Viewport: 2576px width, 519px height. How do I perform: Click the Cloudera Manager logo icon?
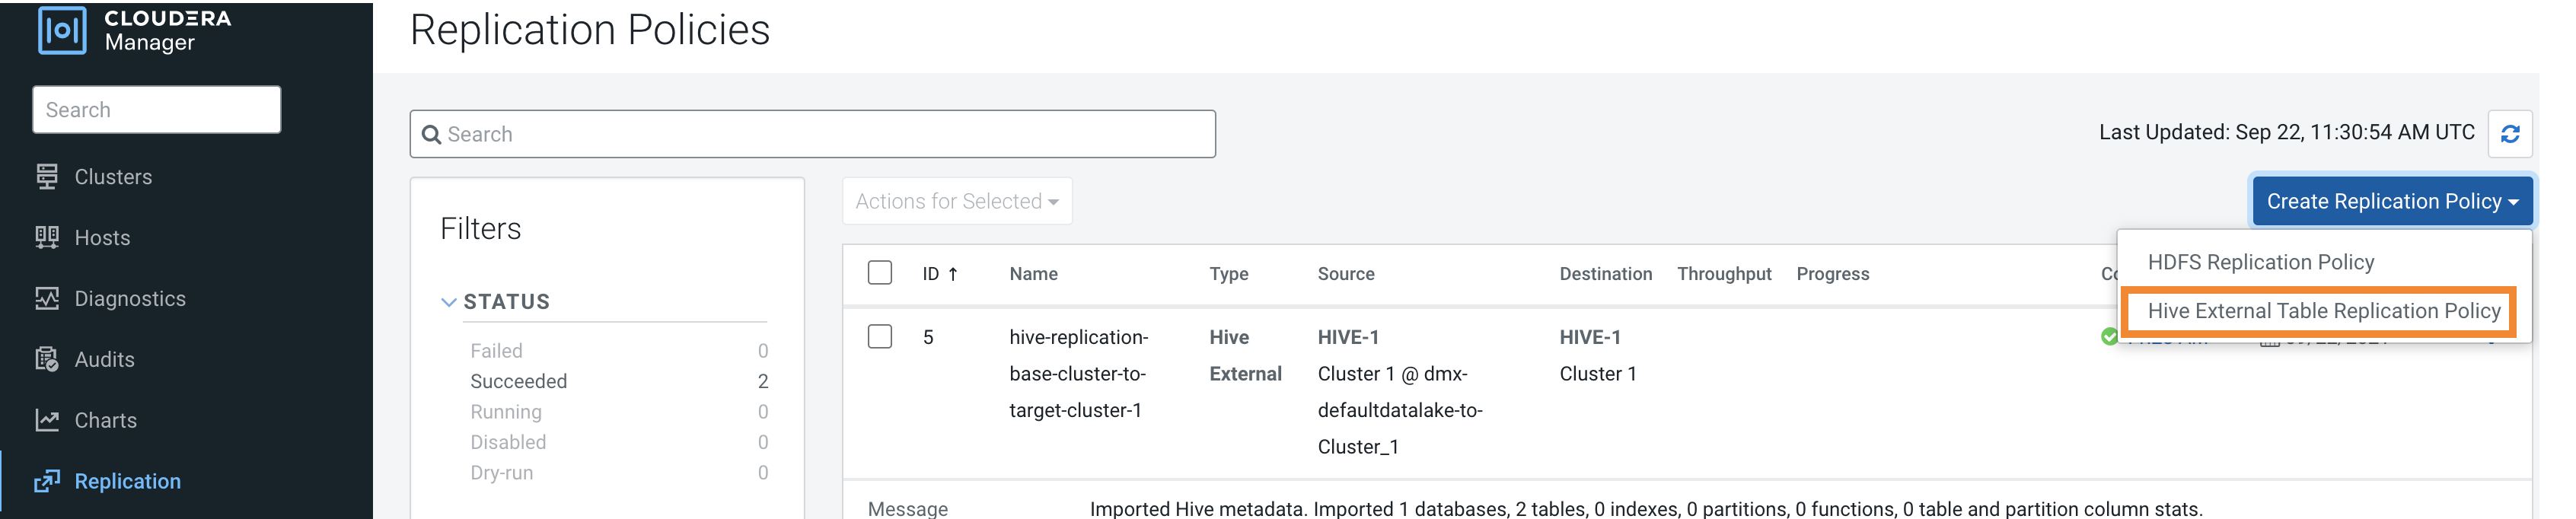[62, 30]
